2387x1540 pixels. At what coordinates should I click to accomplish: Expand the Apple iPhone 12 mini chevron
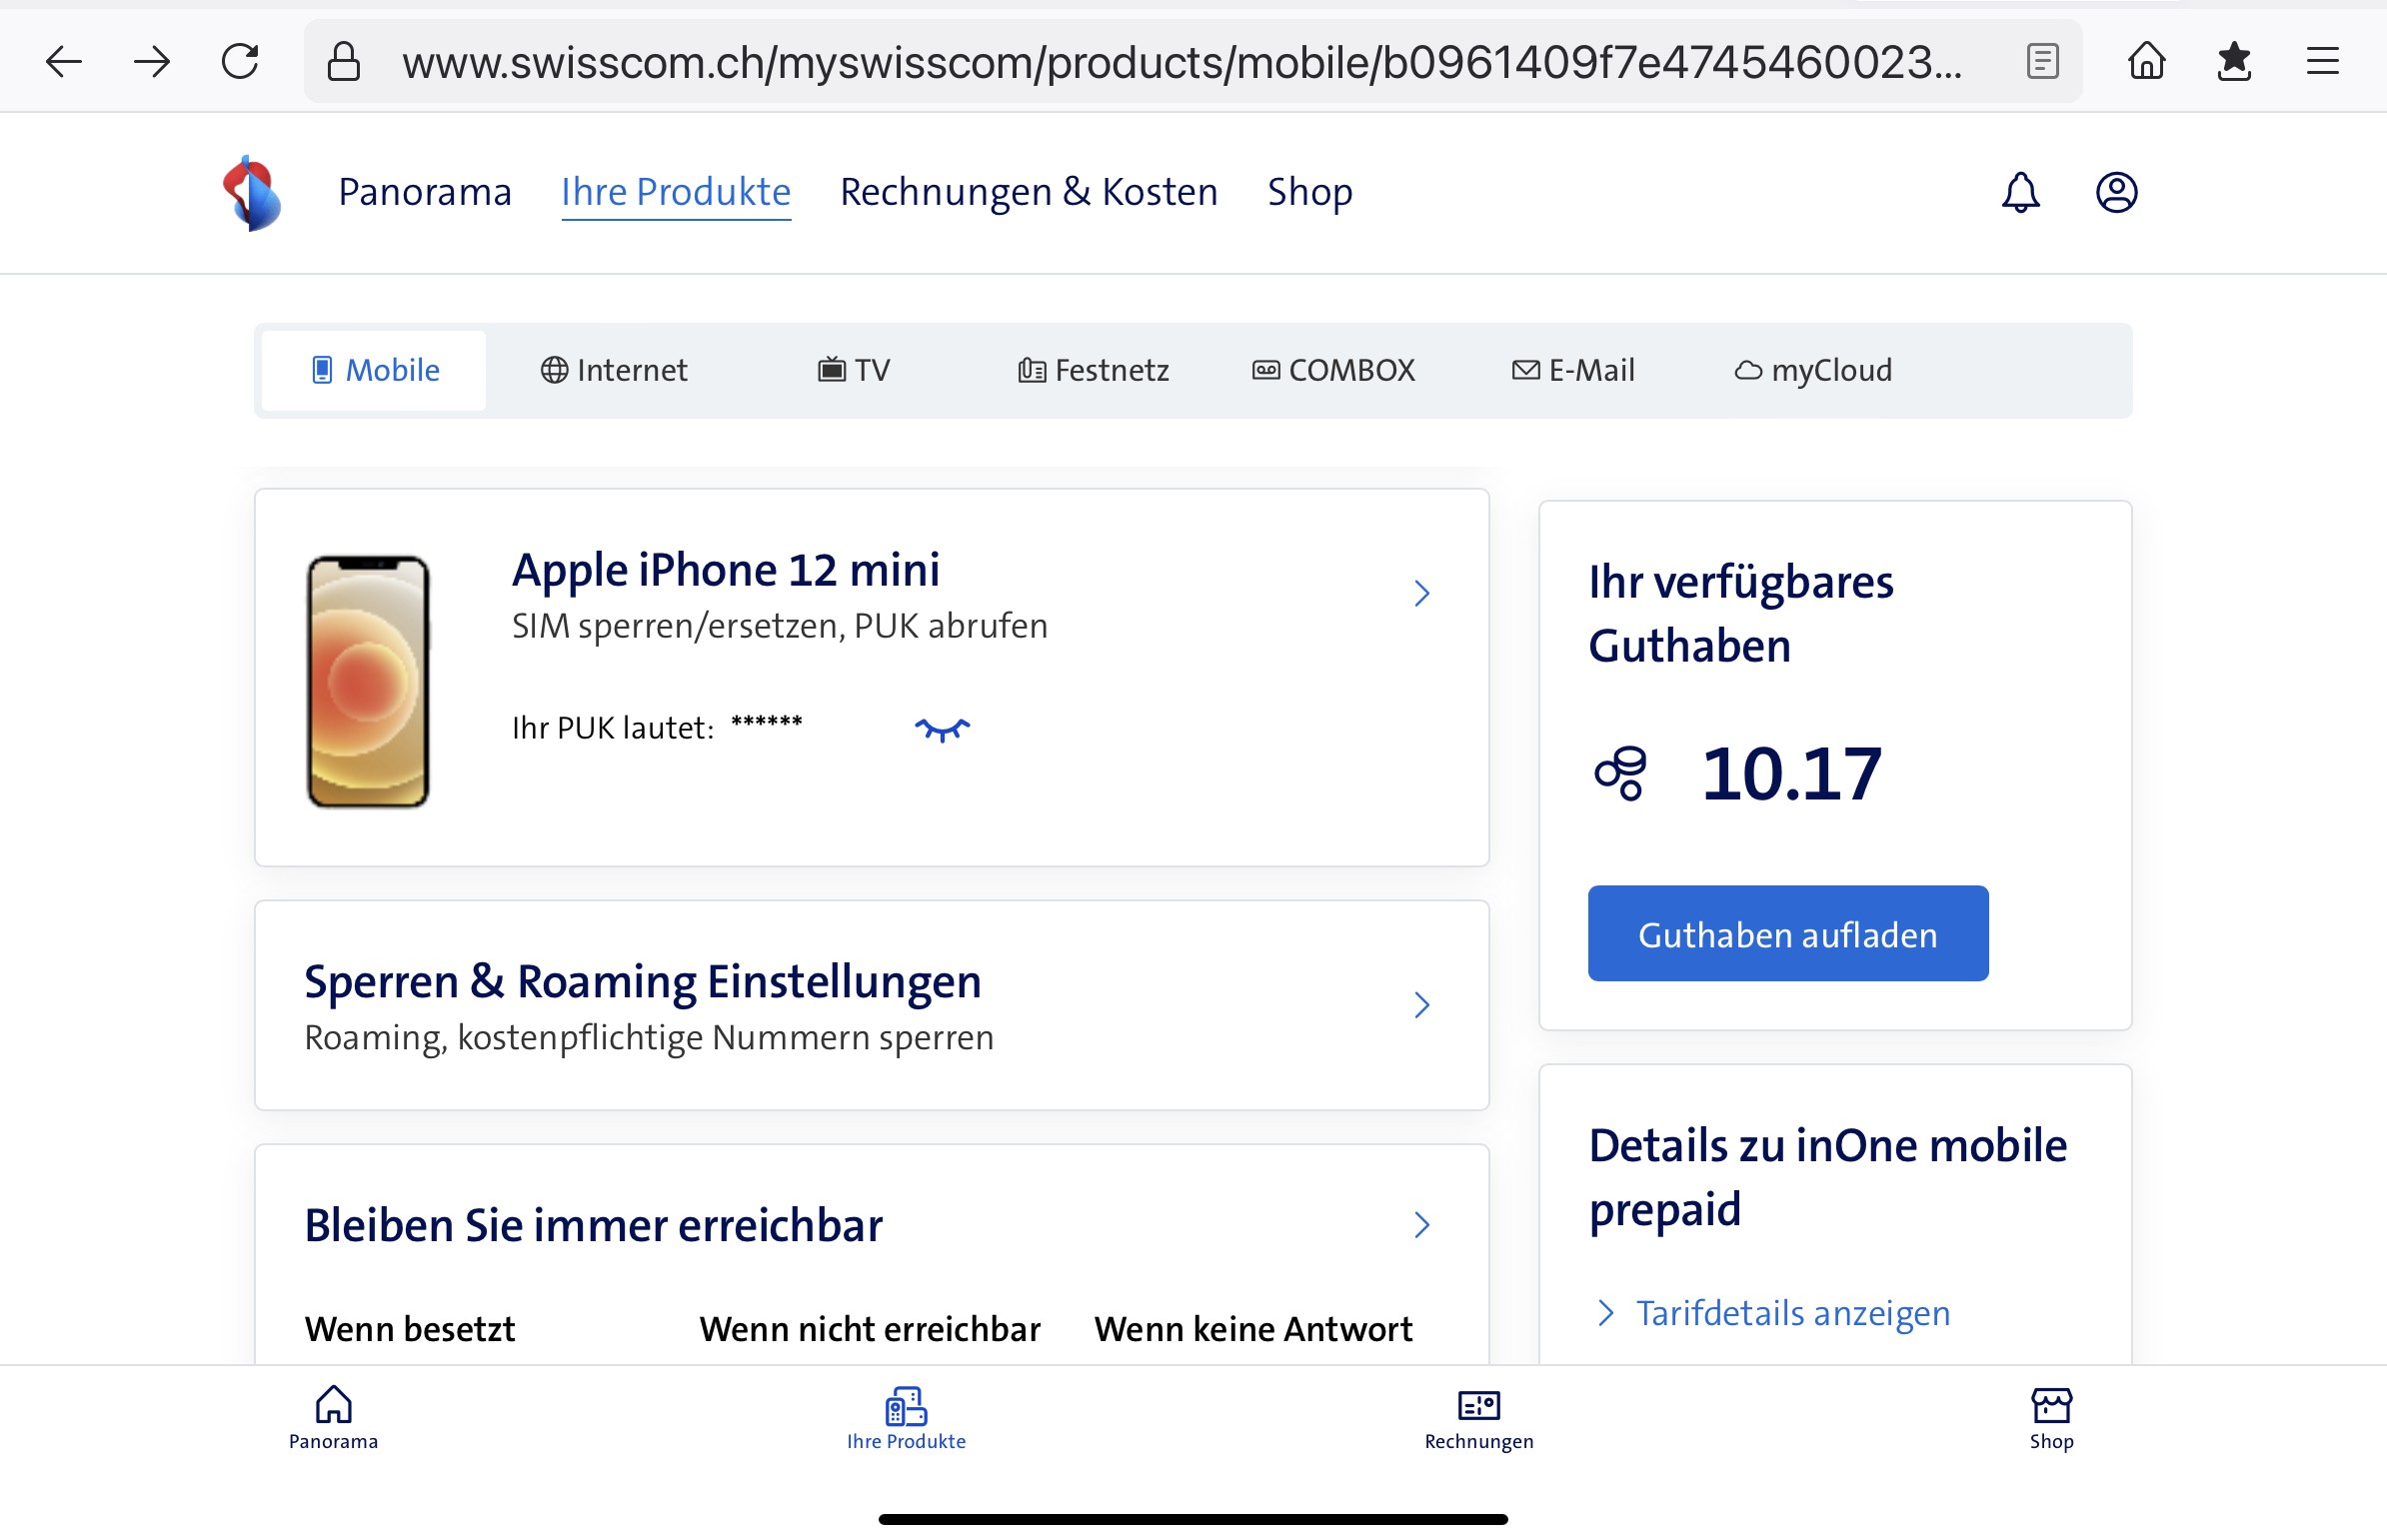click(x=1422, y=594)
